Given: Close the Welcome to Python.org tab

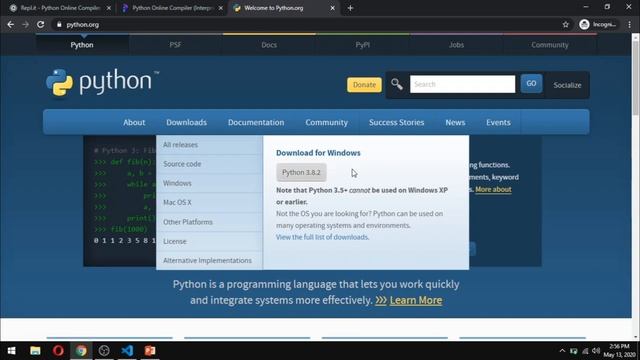Looking at the screenshot, I should click(332, 8).
